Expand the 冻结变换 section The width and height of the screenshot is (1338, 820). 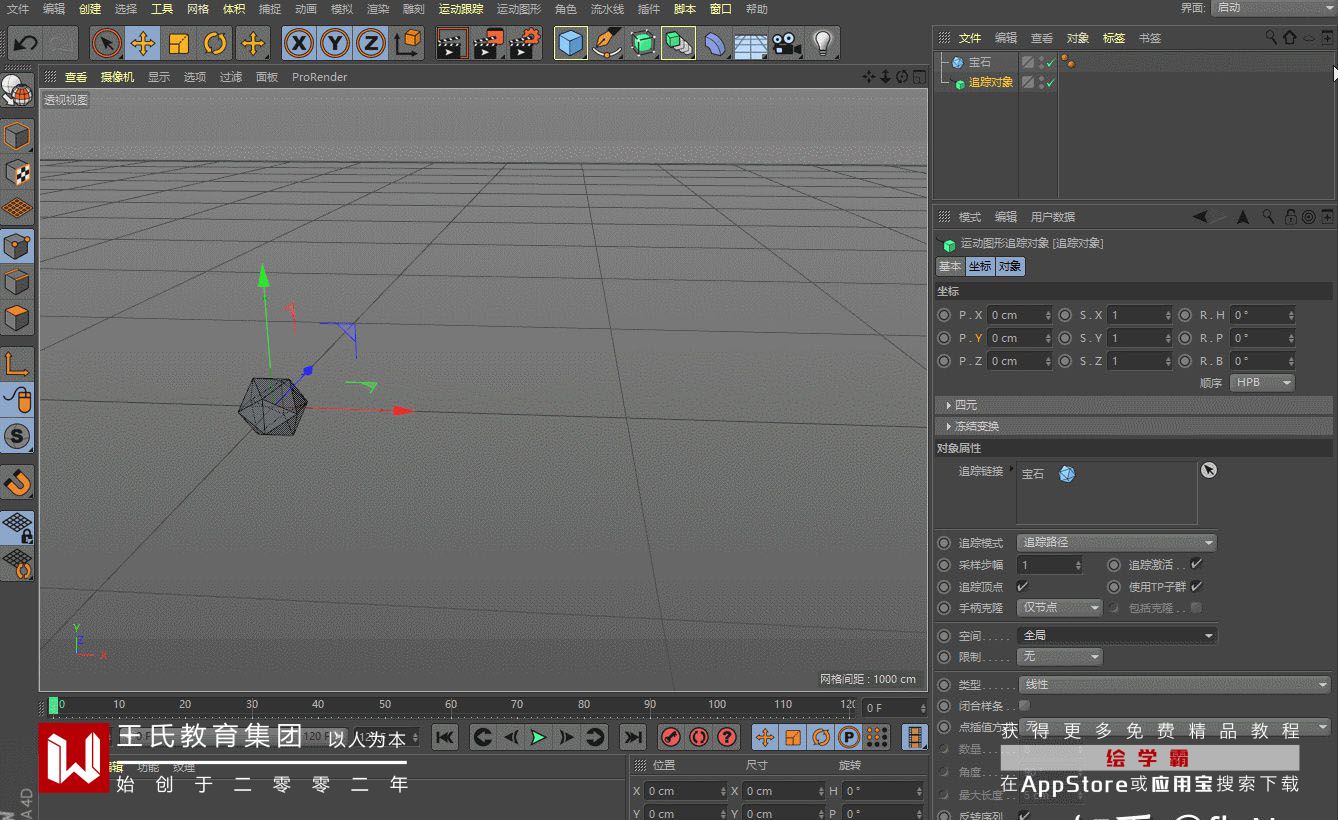tap(976, 426)
